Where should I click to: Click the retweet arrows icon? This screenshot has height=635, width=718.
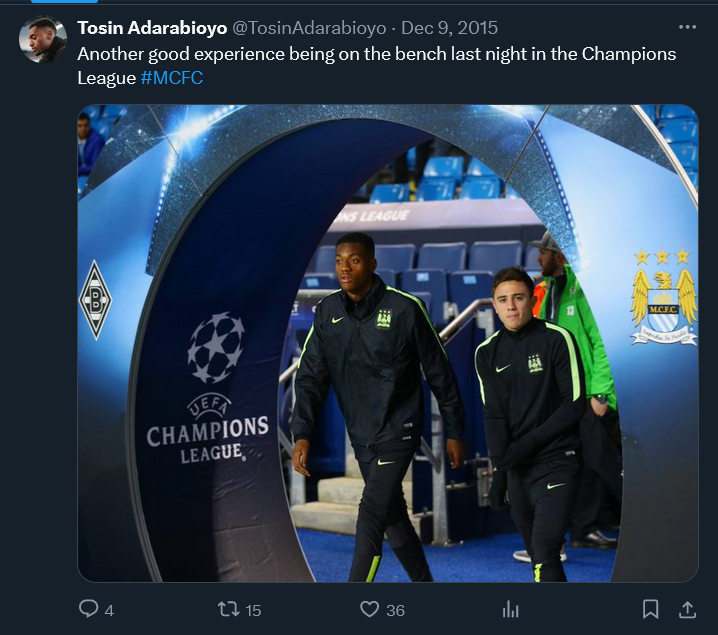228,609
